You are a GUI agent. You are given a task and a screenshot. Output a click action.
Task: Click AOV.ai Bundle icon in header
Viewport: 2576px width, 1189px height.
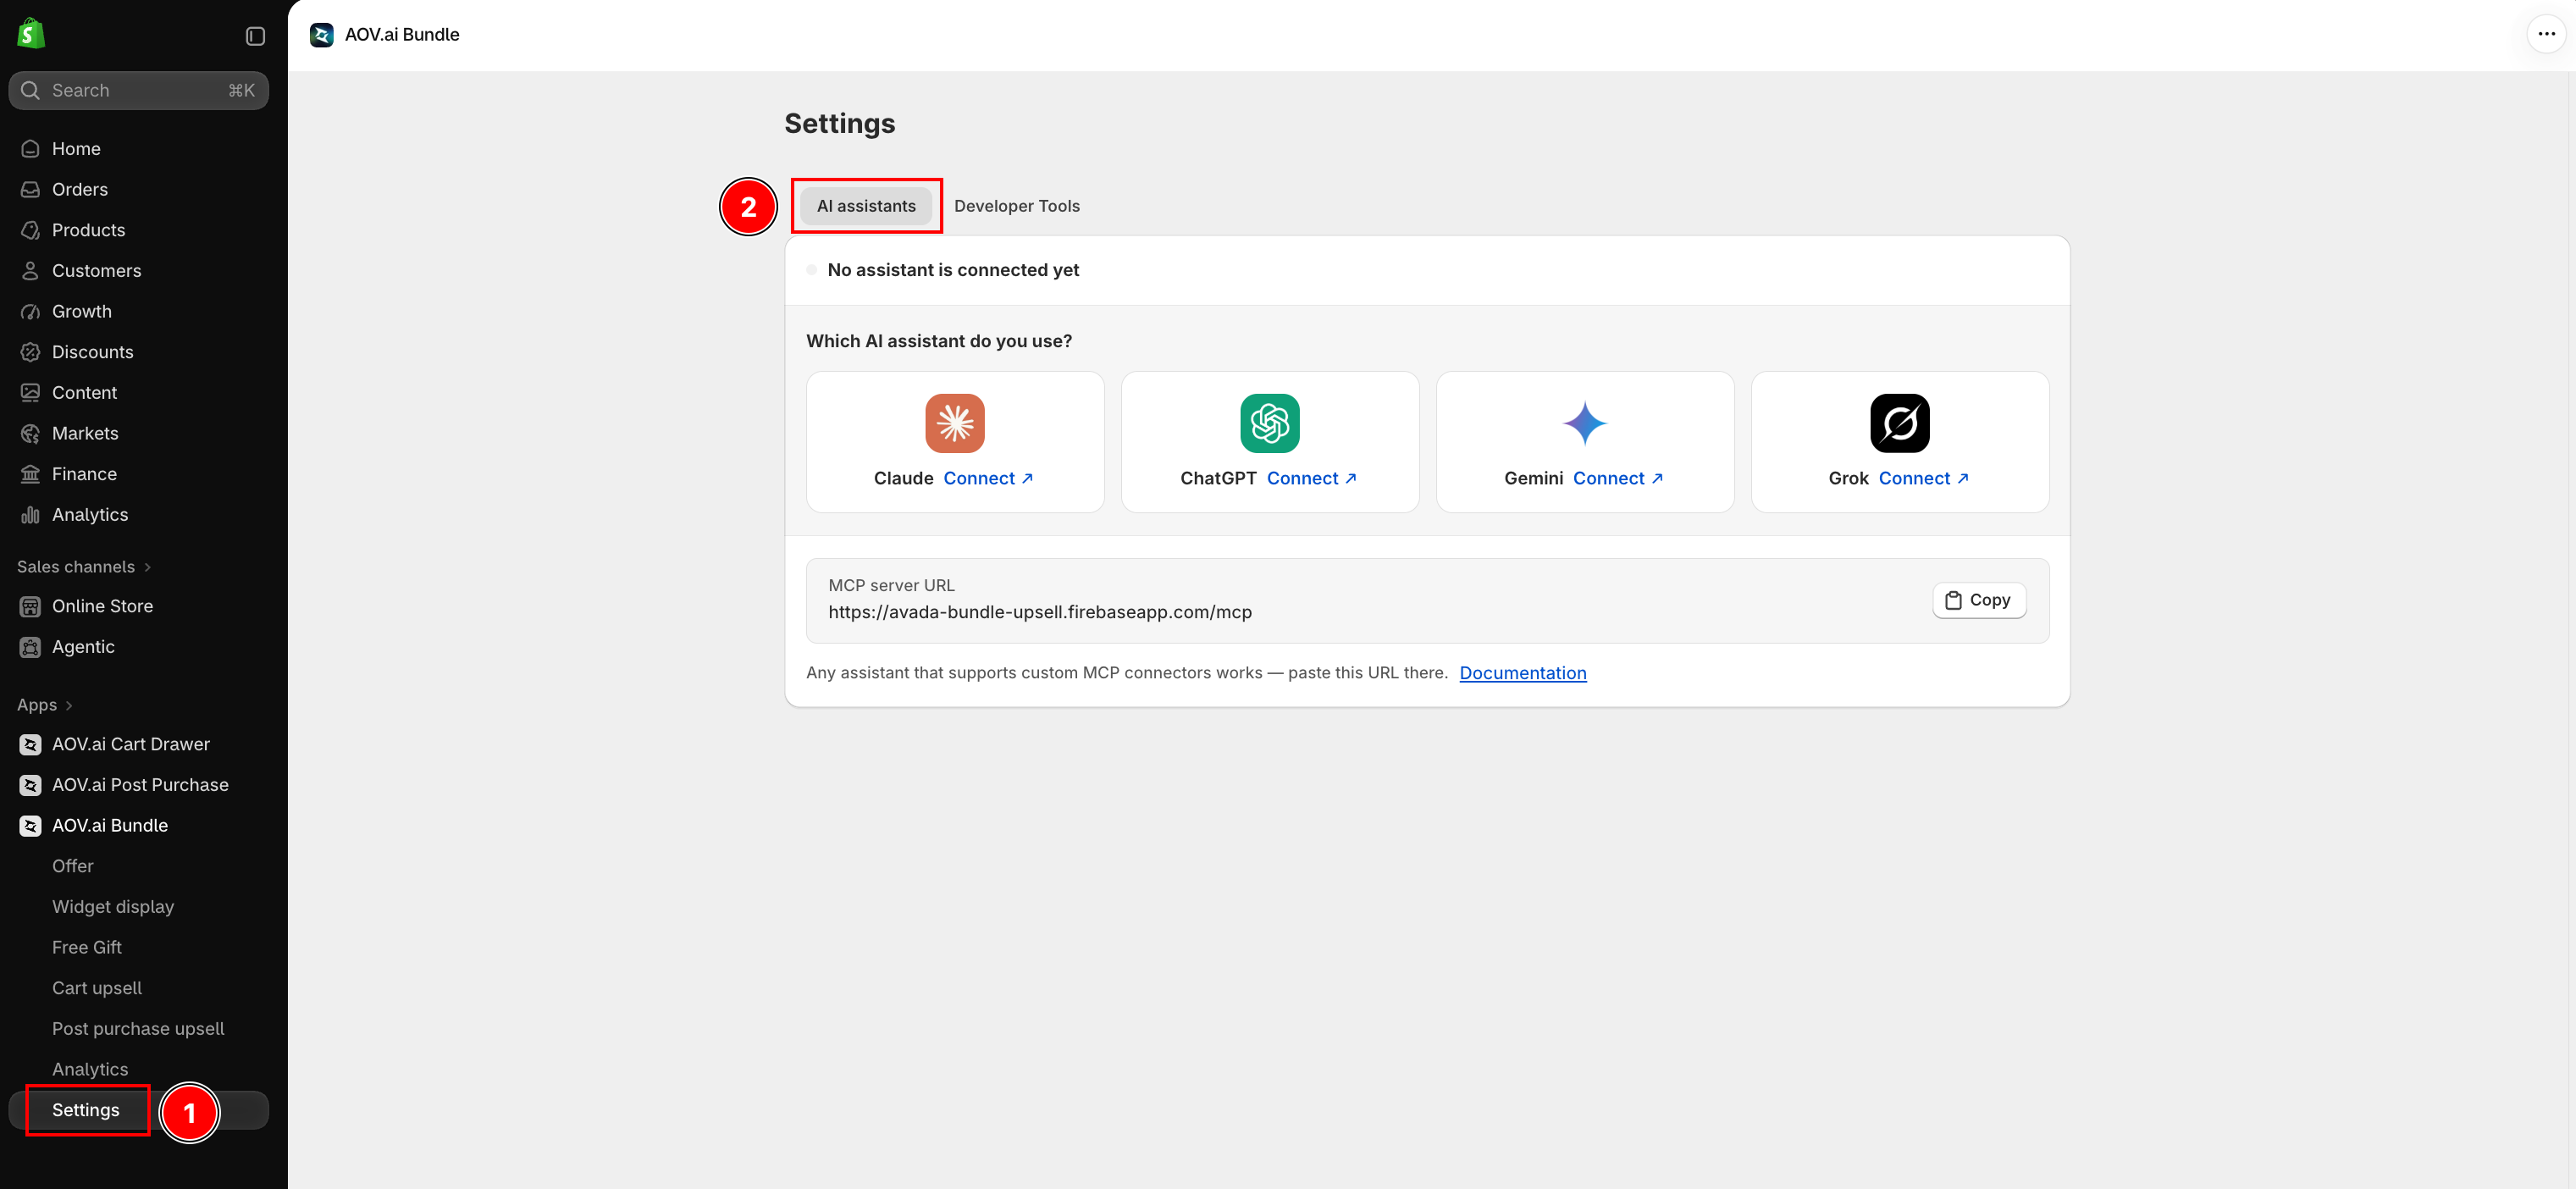tap(321, 35)
